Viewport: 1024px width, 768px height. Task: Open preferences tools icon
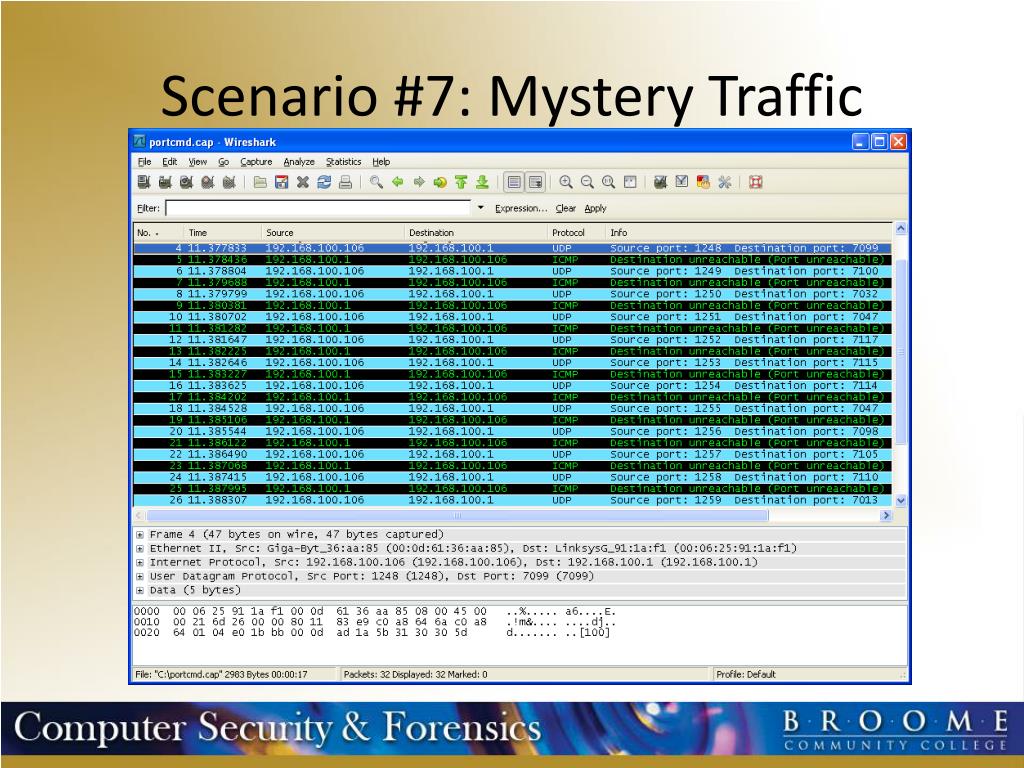pyautogui.click(x=724, y=182)
